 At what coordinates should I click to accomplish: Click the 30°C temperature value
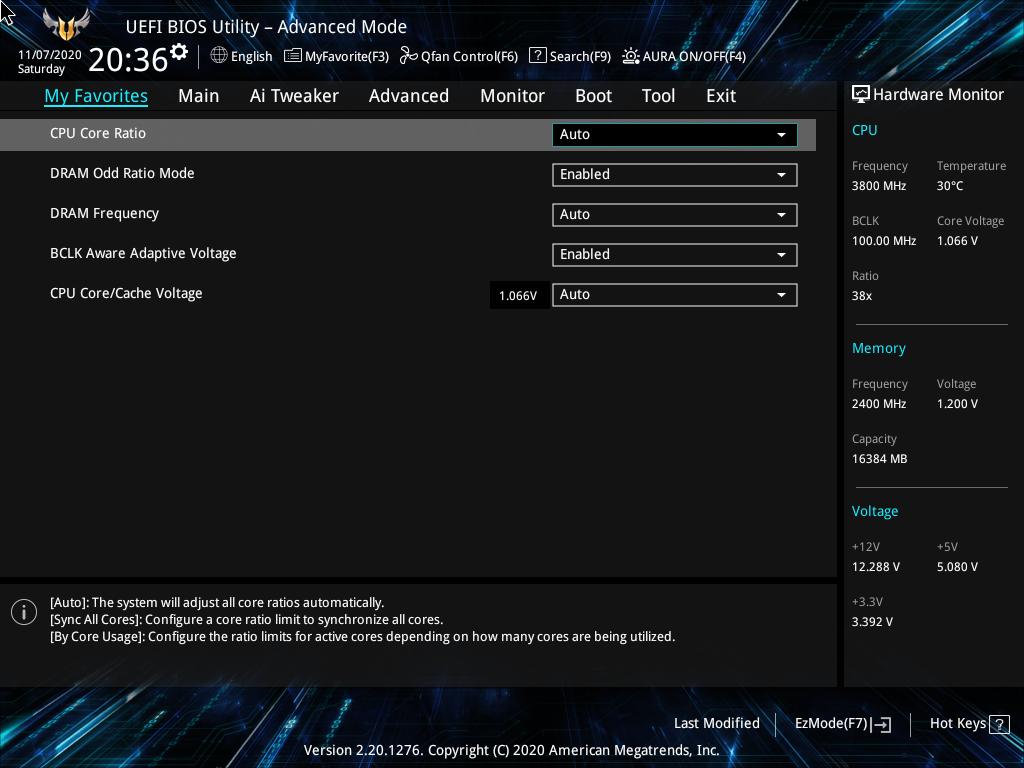click(x=950, y=186)
